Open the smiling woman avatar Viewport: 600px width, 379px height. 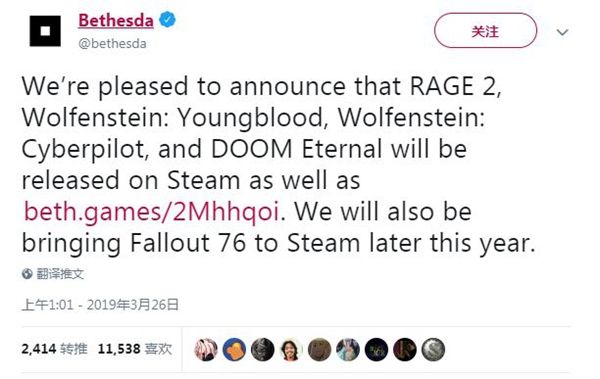point(291,350)
